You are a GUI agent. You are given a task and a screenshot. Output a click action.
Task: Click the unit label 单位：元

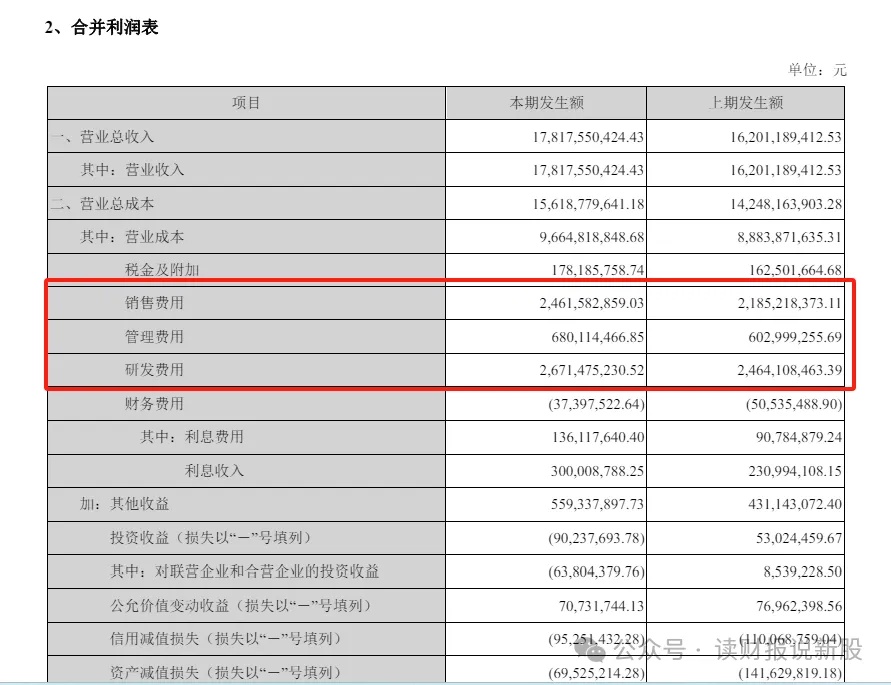(817, 70)
